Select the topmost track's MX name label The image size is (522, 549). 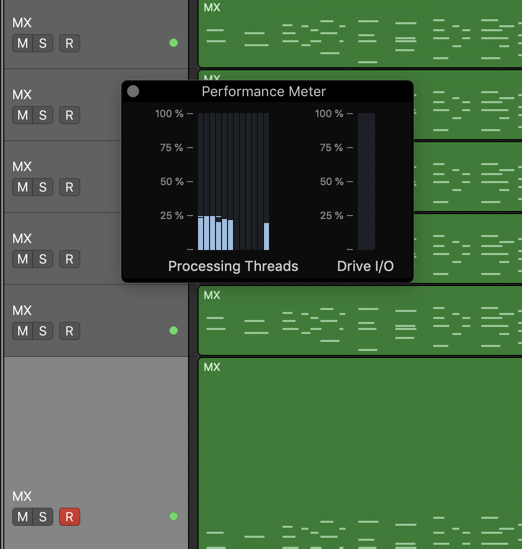pos(22,23)
